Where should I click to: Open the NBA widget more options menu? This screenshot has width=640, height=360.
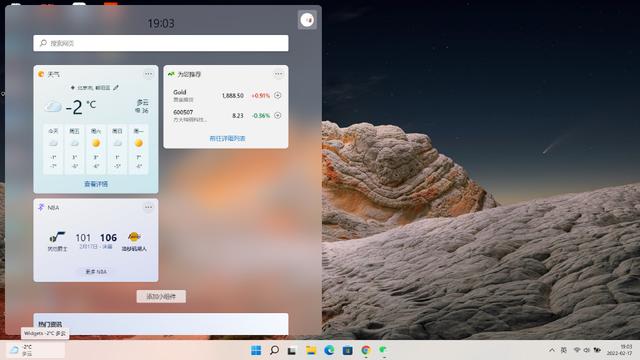click(148, 207)
